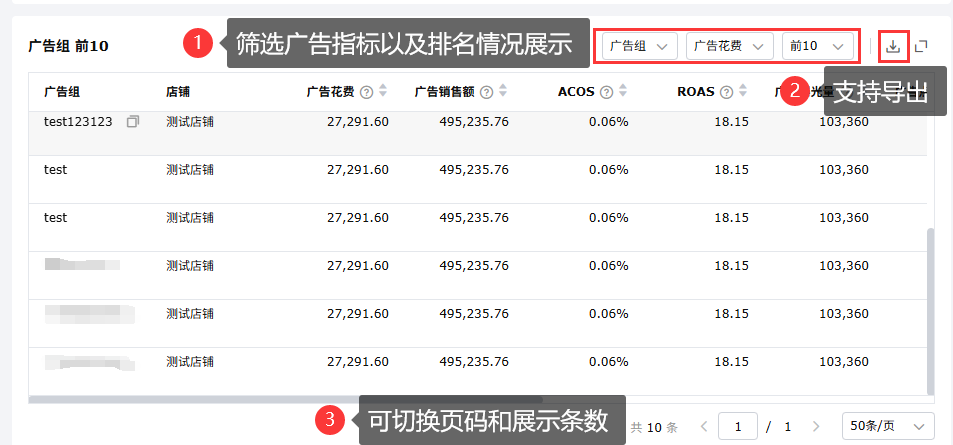Click the page number input field
953x445 pixels.
738,426
